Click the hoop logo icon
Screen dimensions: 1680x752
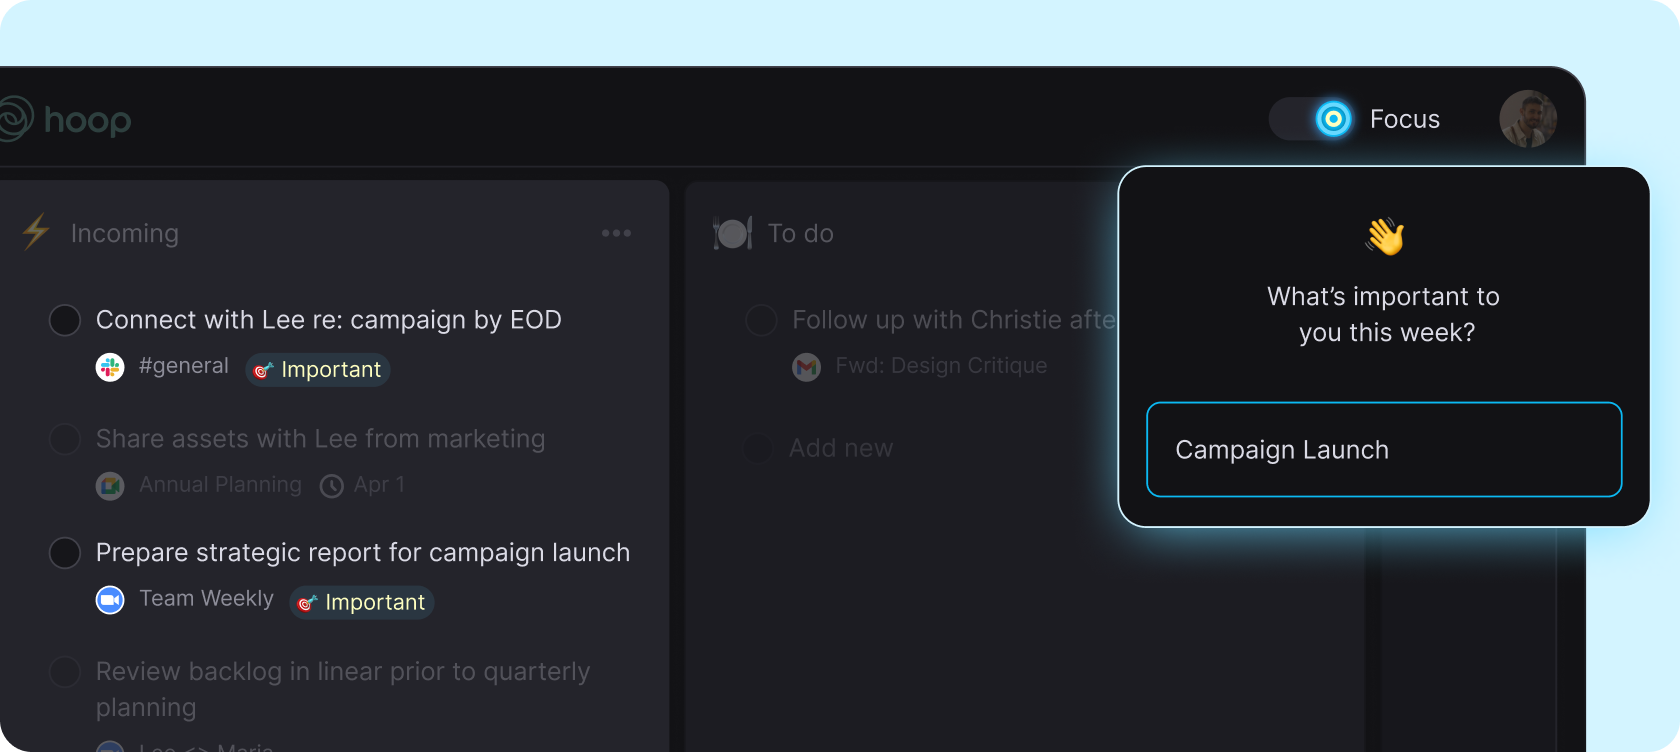tap(15, 119)
